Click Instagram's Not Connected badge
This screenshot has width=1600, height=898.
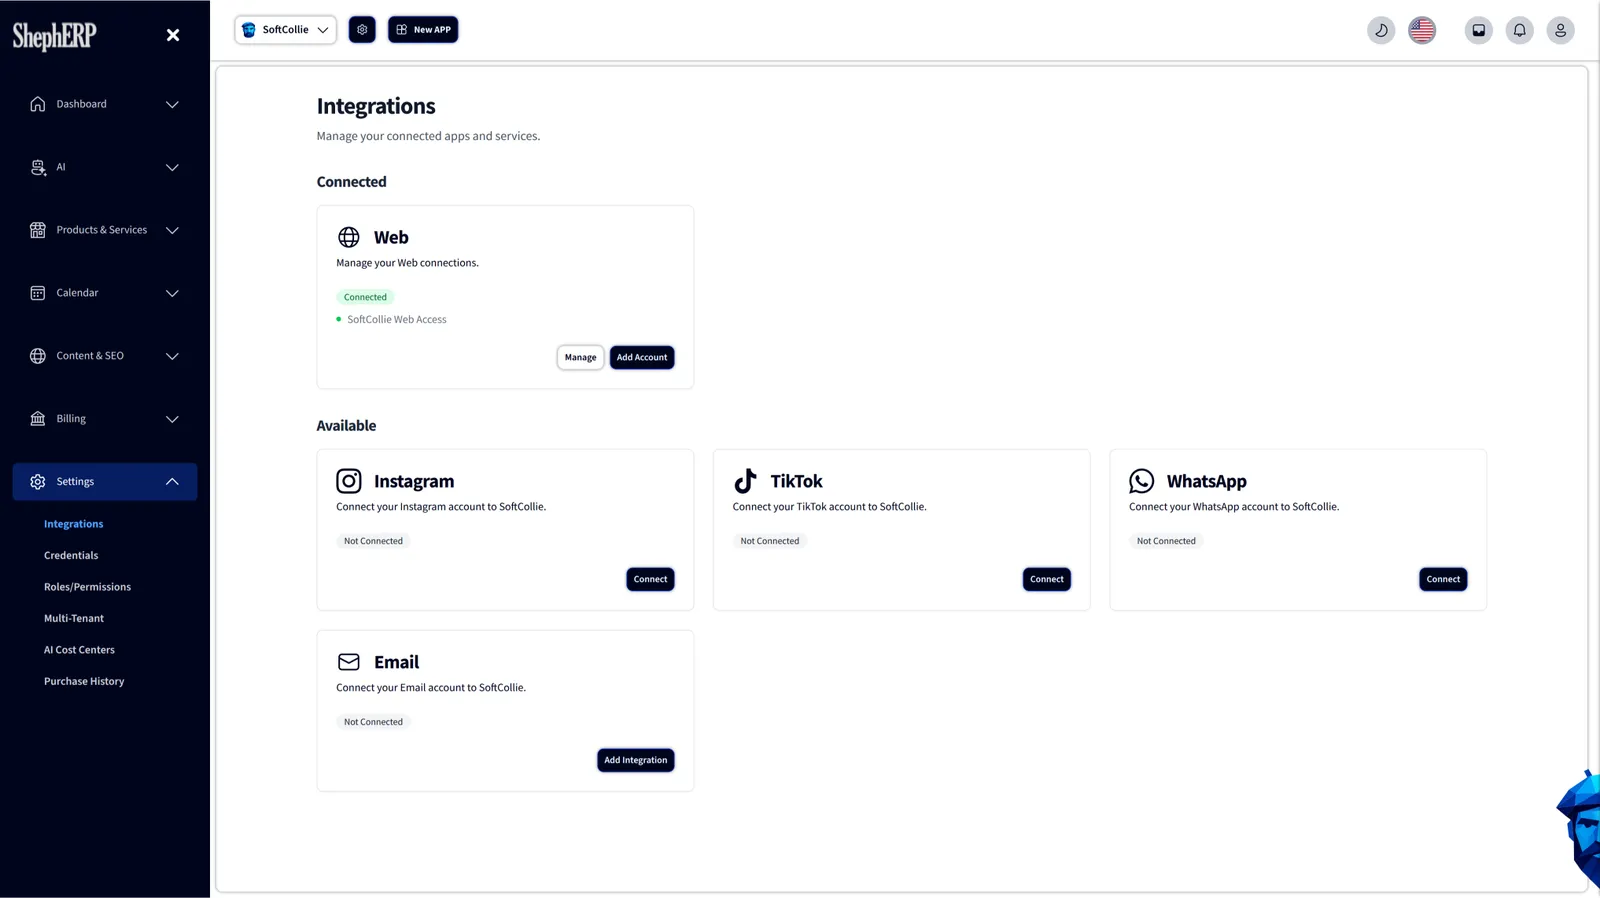[373, 541]
